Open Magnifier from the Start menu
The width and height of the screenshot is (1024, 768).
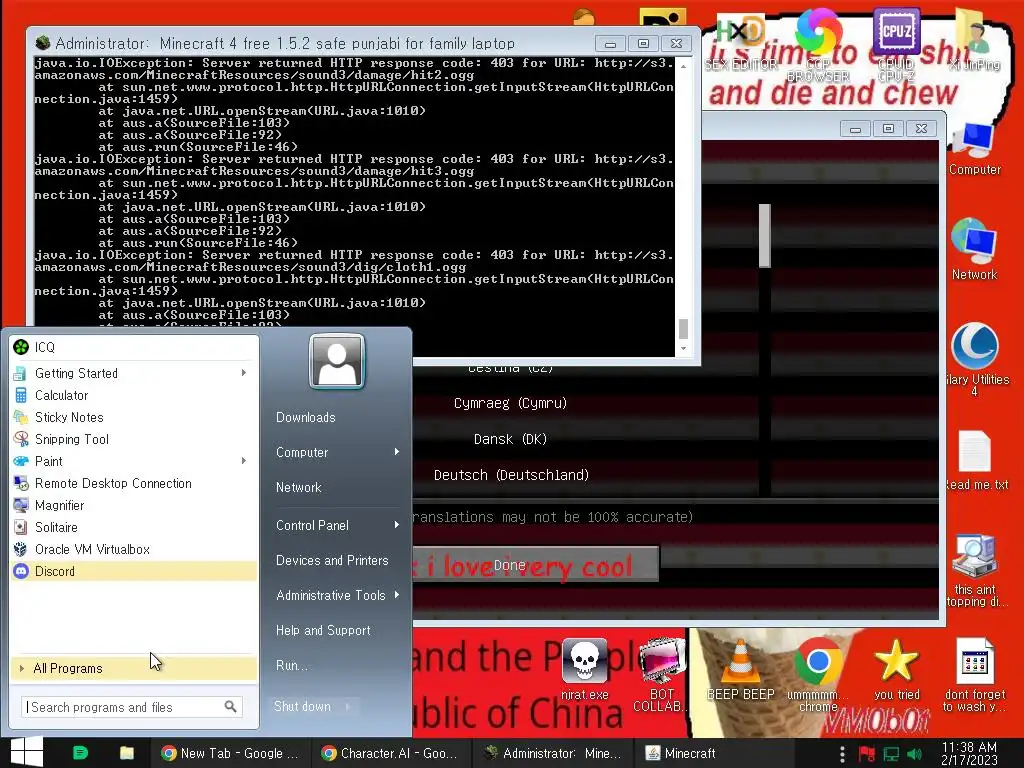point(133,505)
